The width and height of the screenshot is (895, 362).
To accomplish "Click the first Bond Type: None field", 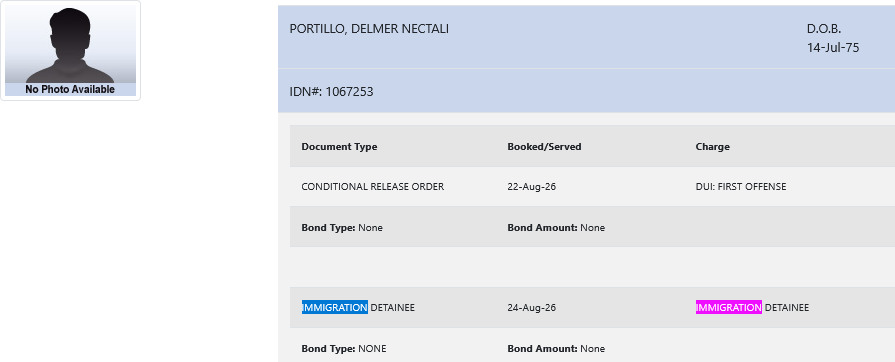I will click(x=342, y=228).
